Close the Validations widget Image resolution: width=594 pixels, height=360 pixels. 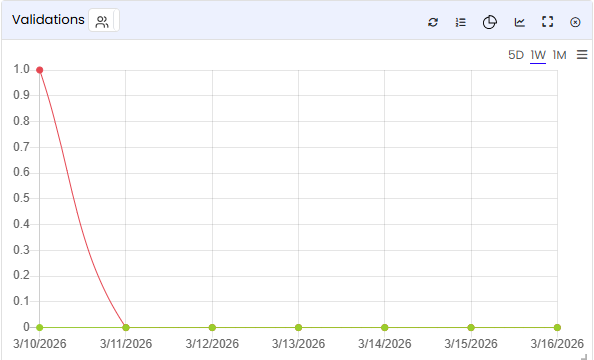[575, 22]
